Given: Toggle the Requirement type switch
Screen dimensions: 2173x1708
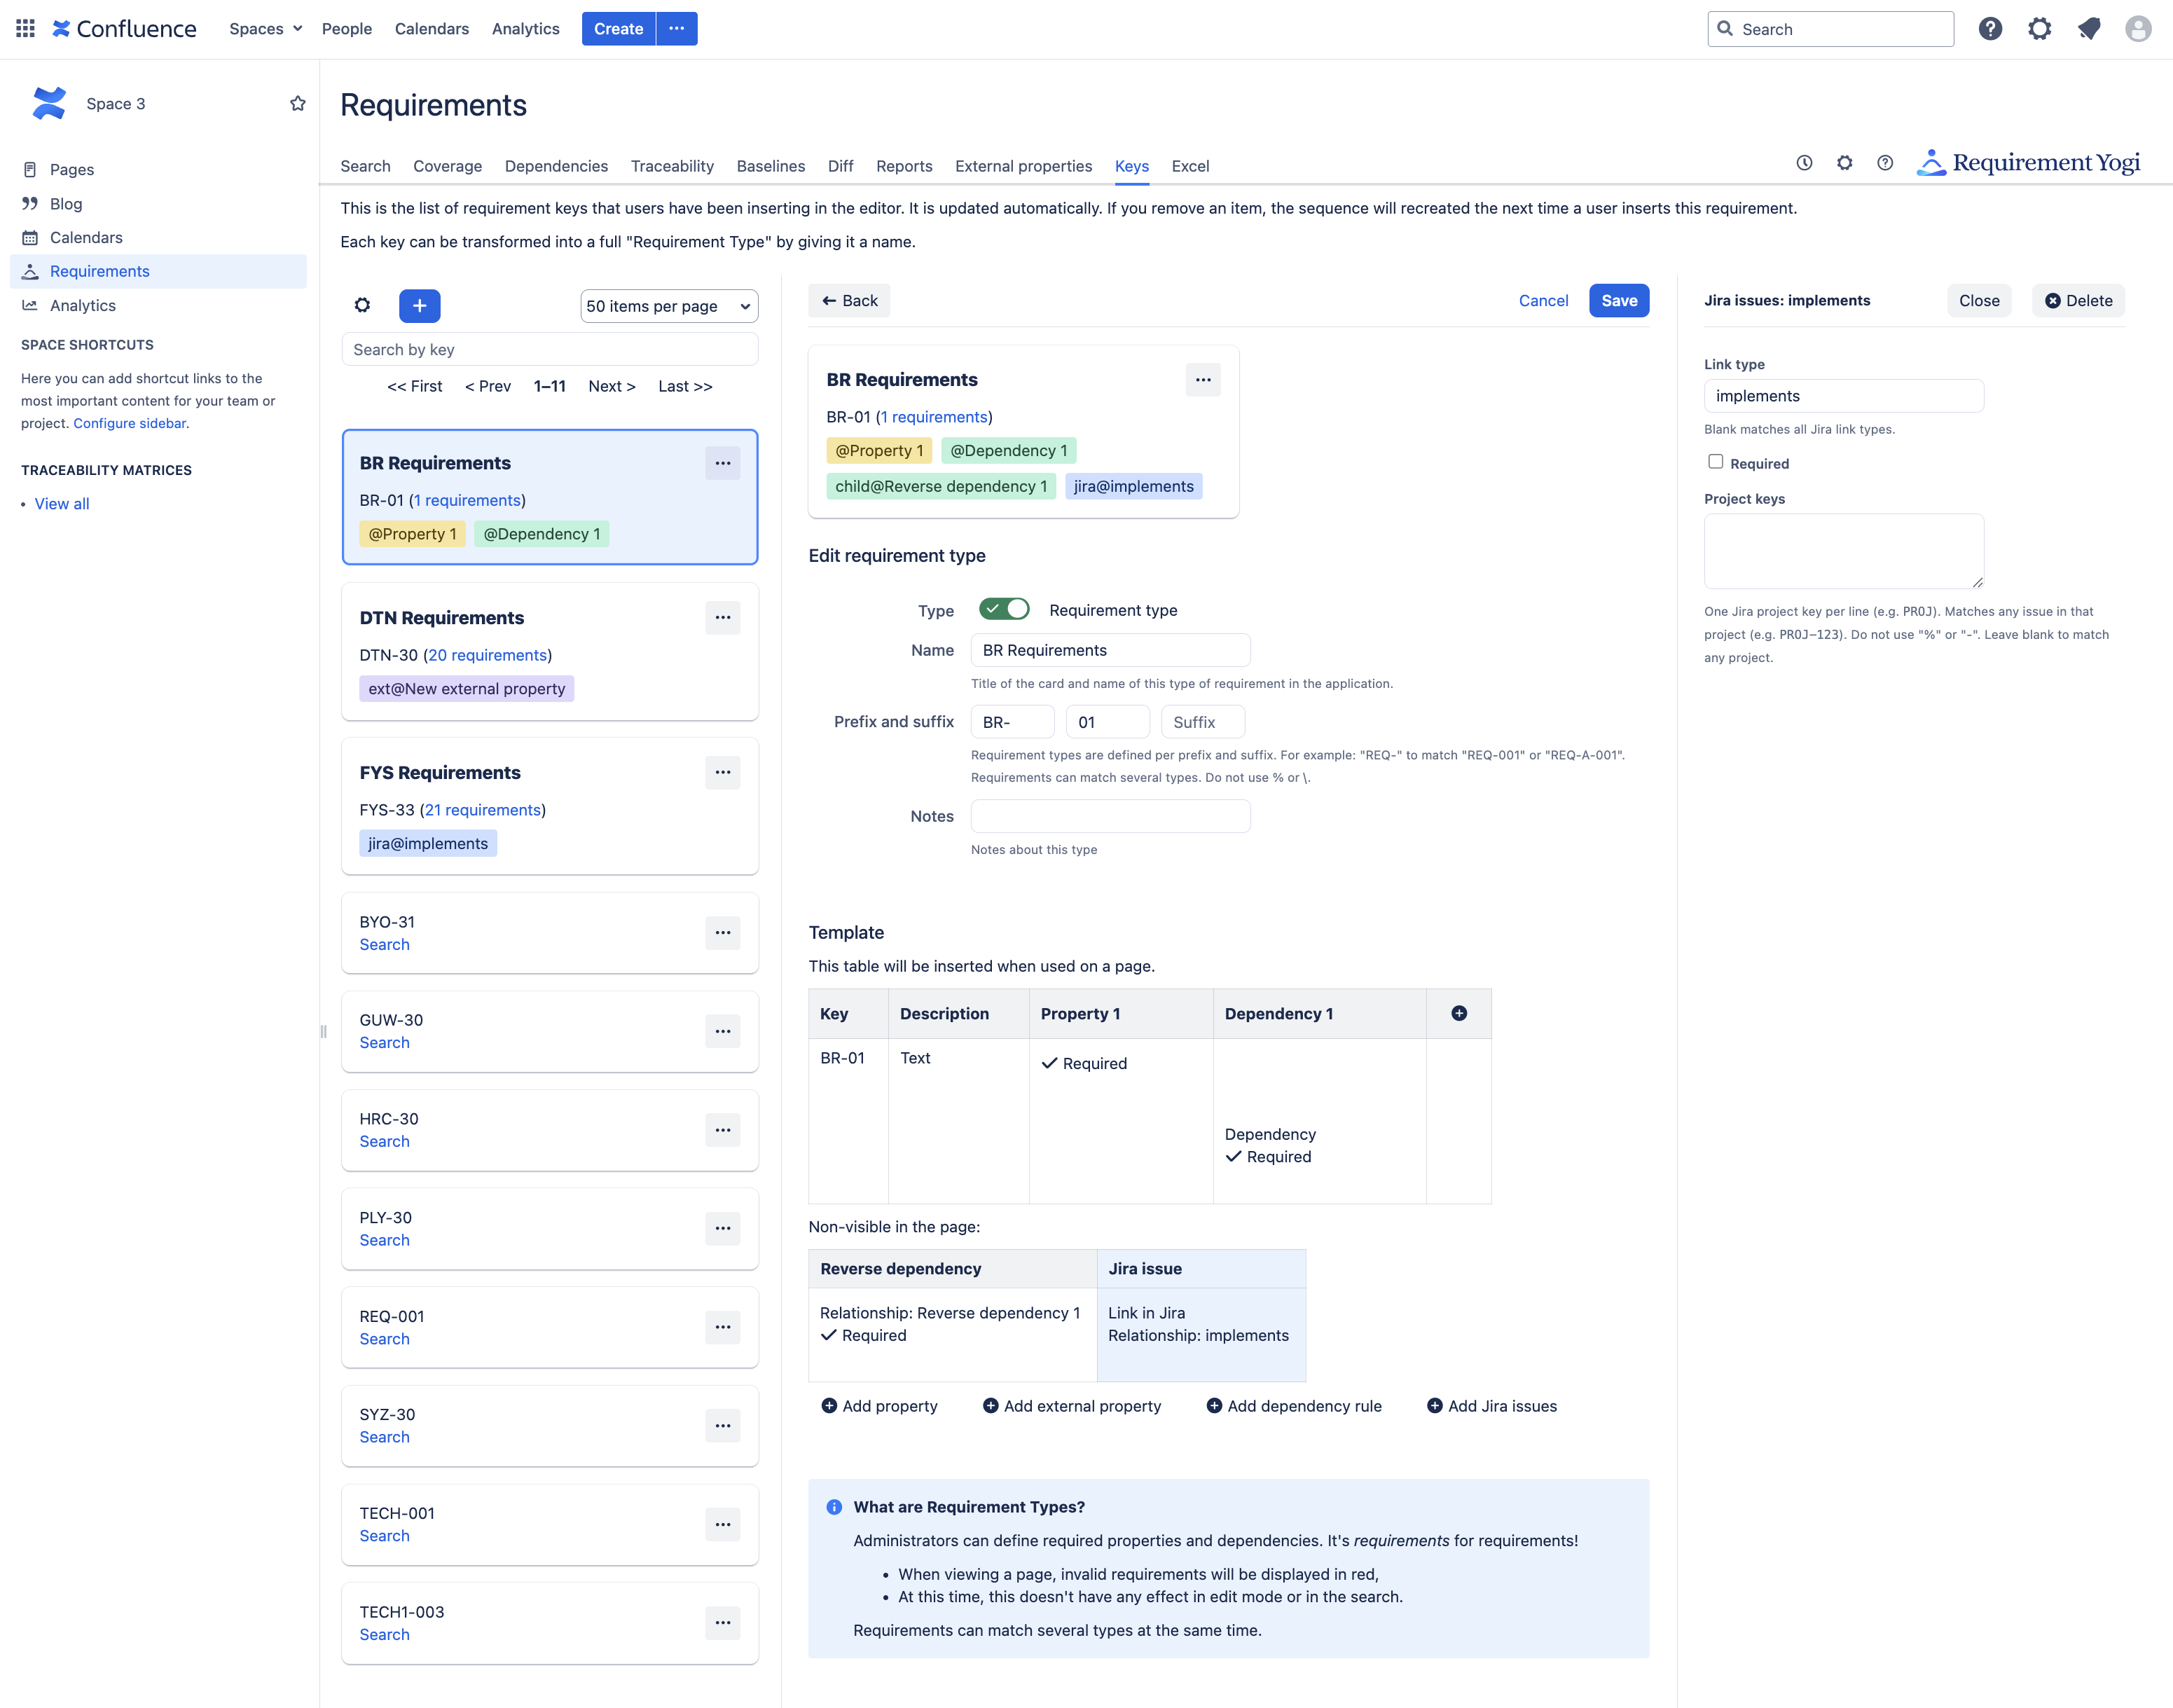Looking at the screenshot, I should 1004,609.
